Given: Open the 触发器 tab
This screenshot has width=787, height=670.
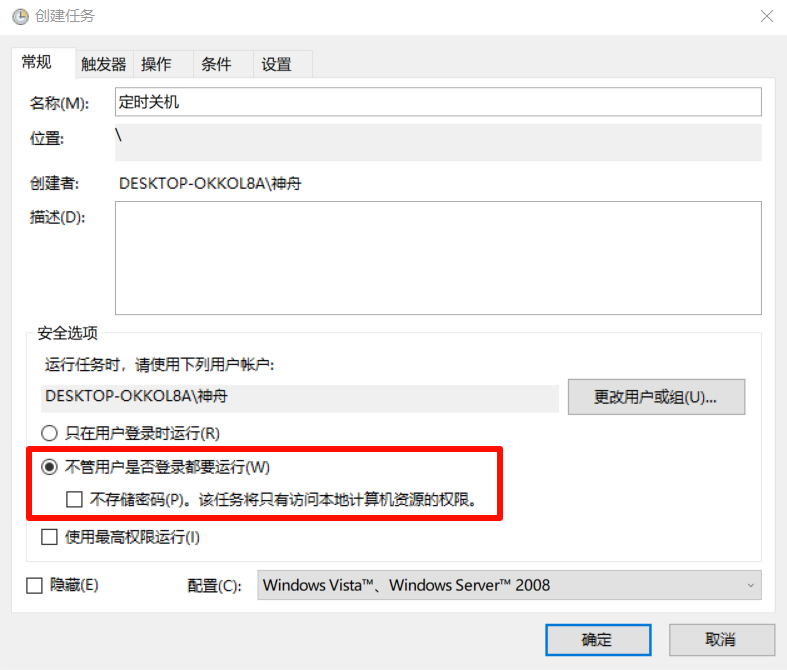Looking at the screenshot, I should point(104,64).
